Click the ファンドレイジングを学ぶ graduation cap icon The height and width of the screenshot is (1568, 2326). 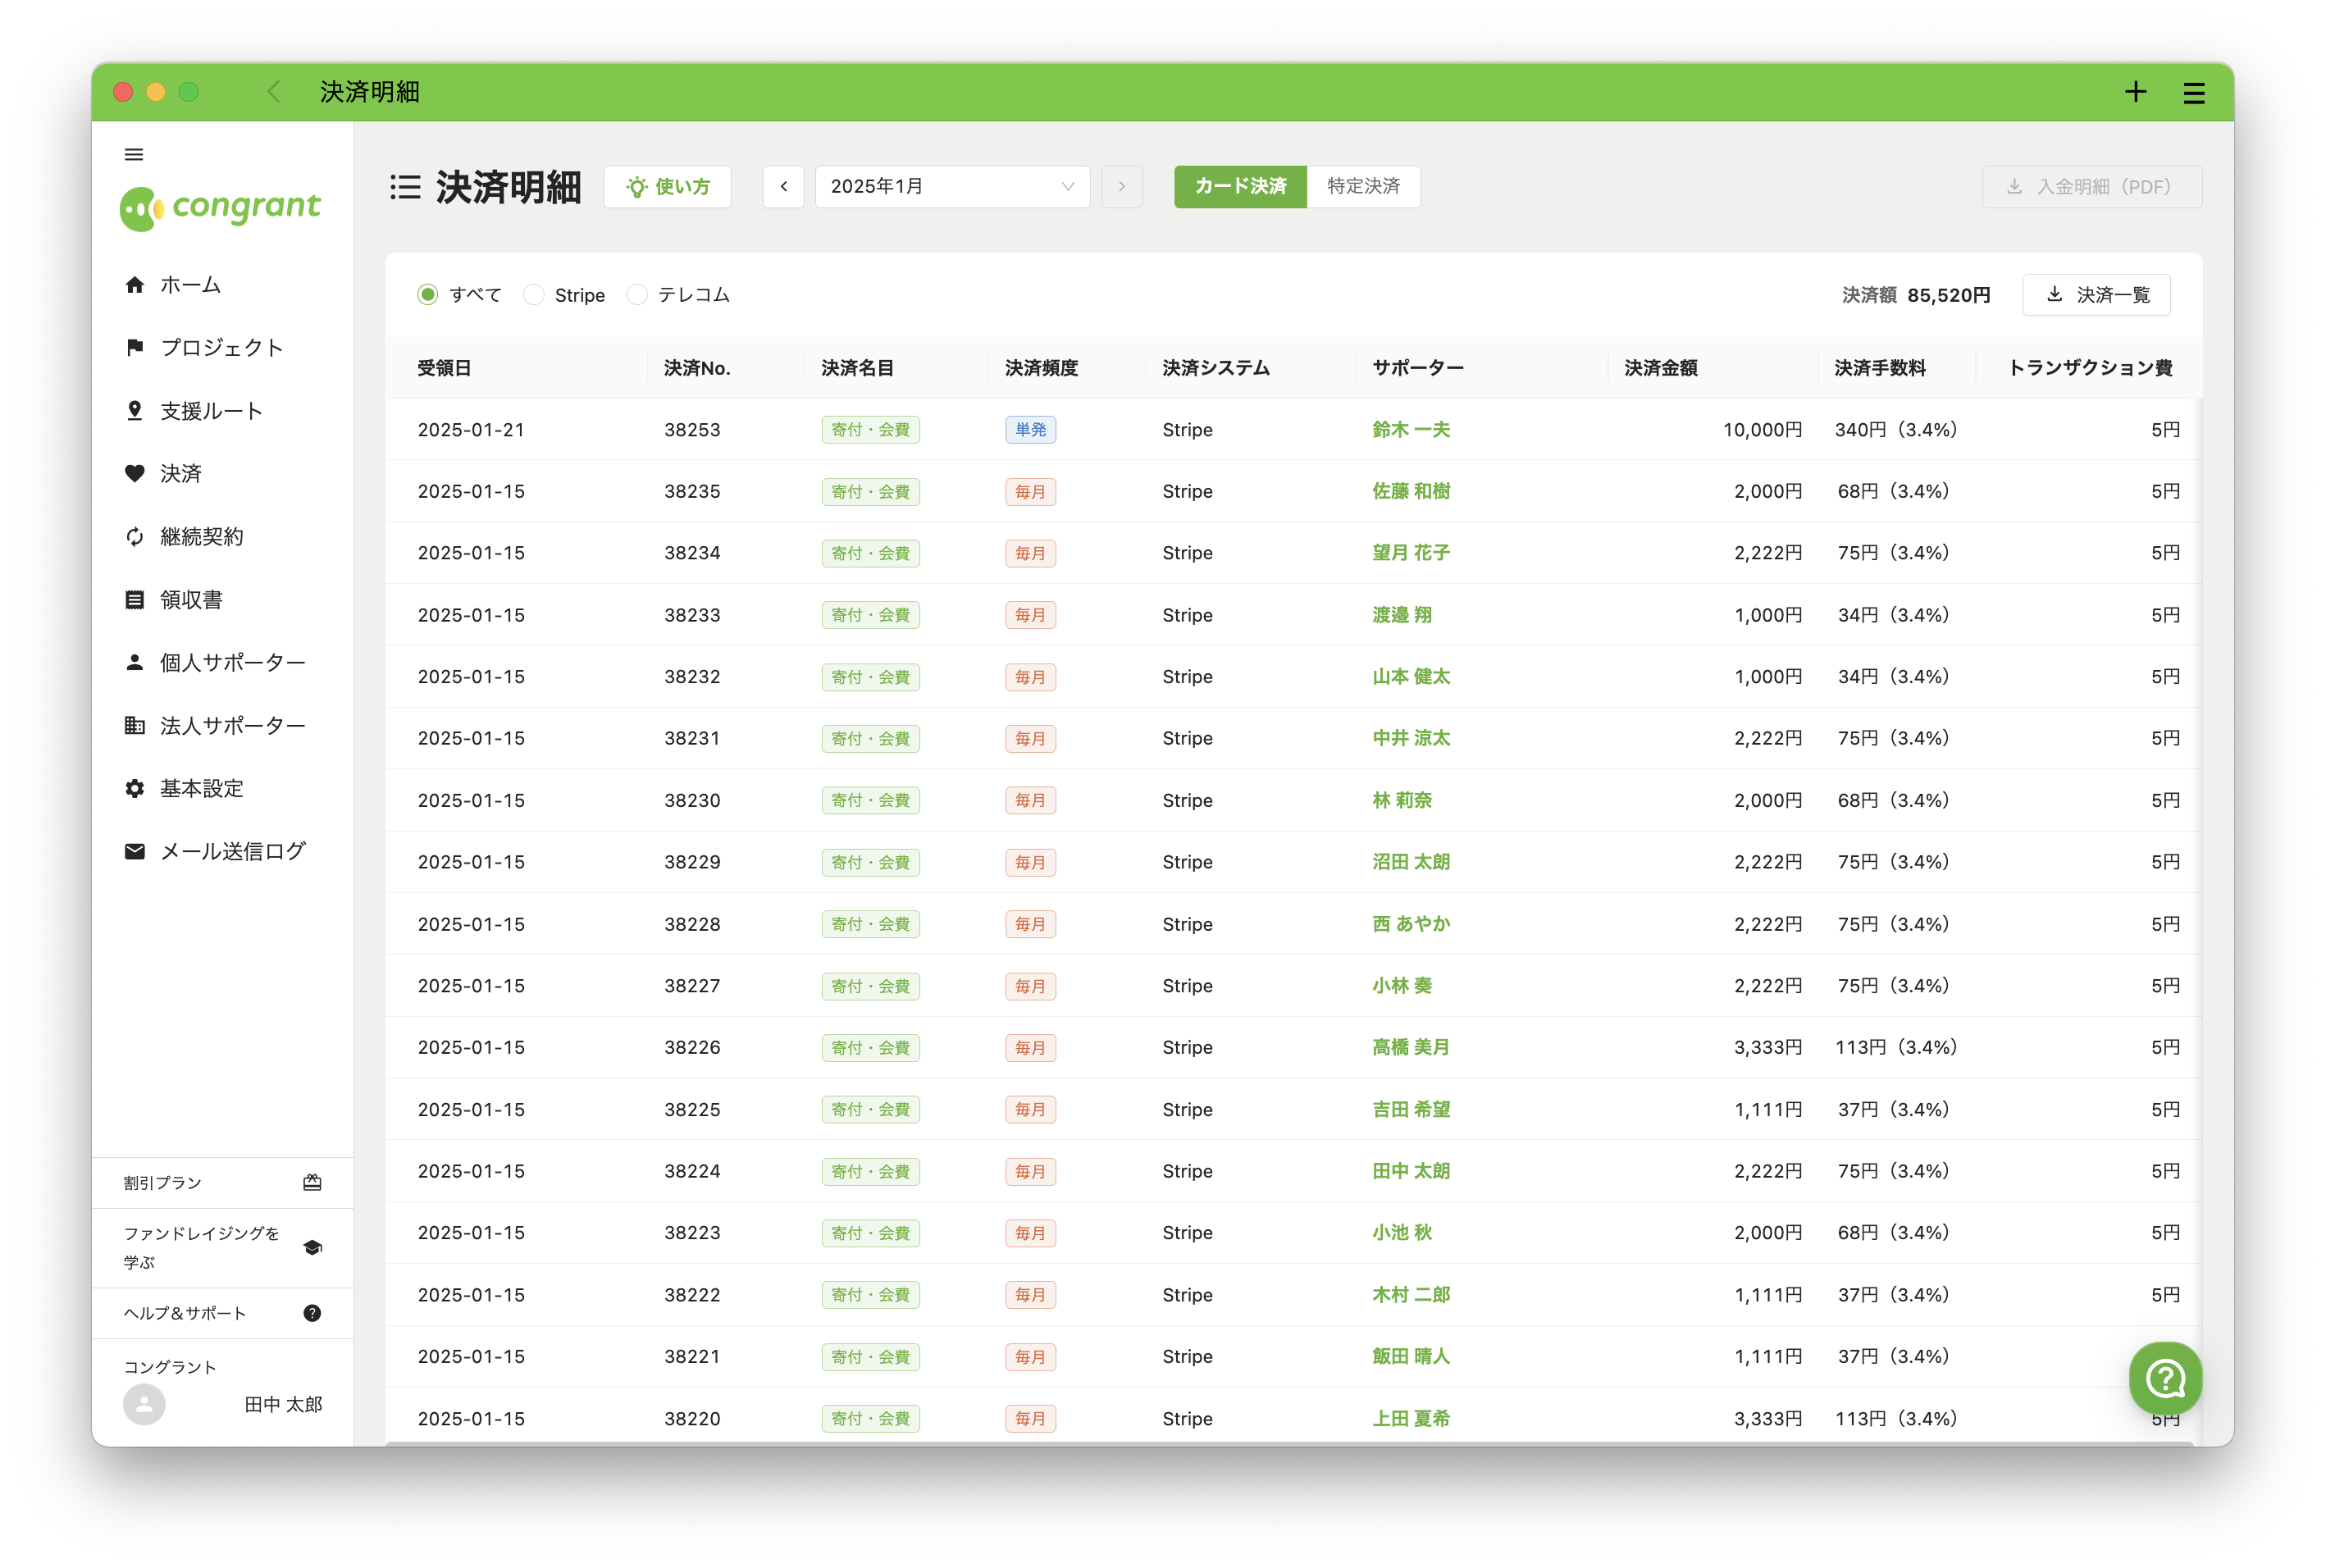point(312,1248)
